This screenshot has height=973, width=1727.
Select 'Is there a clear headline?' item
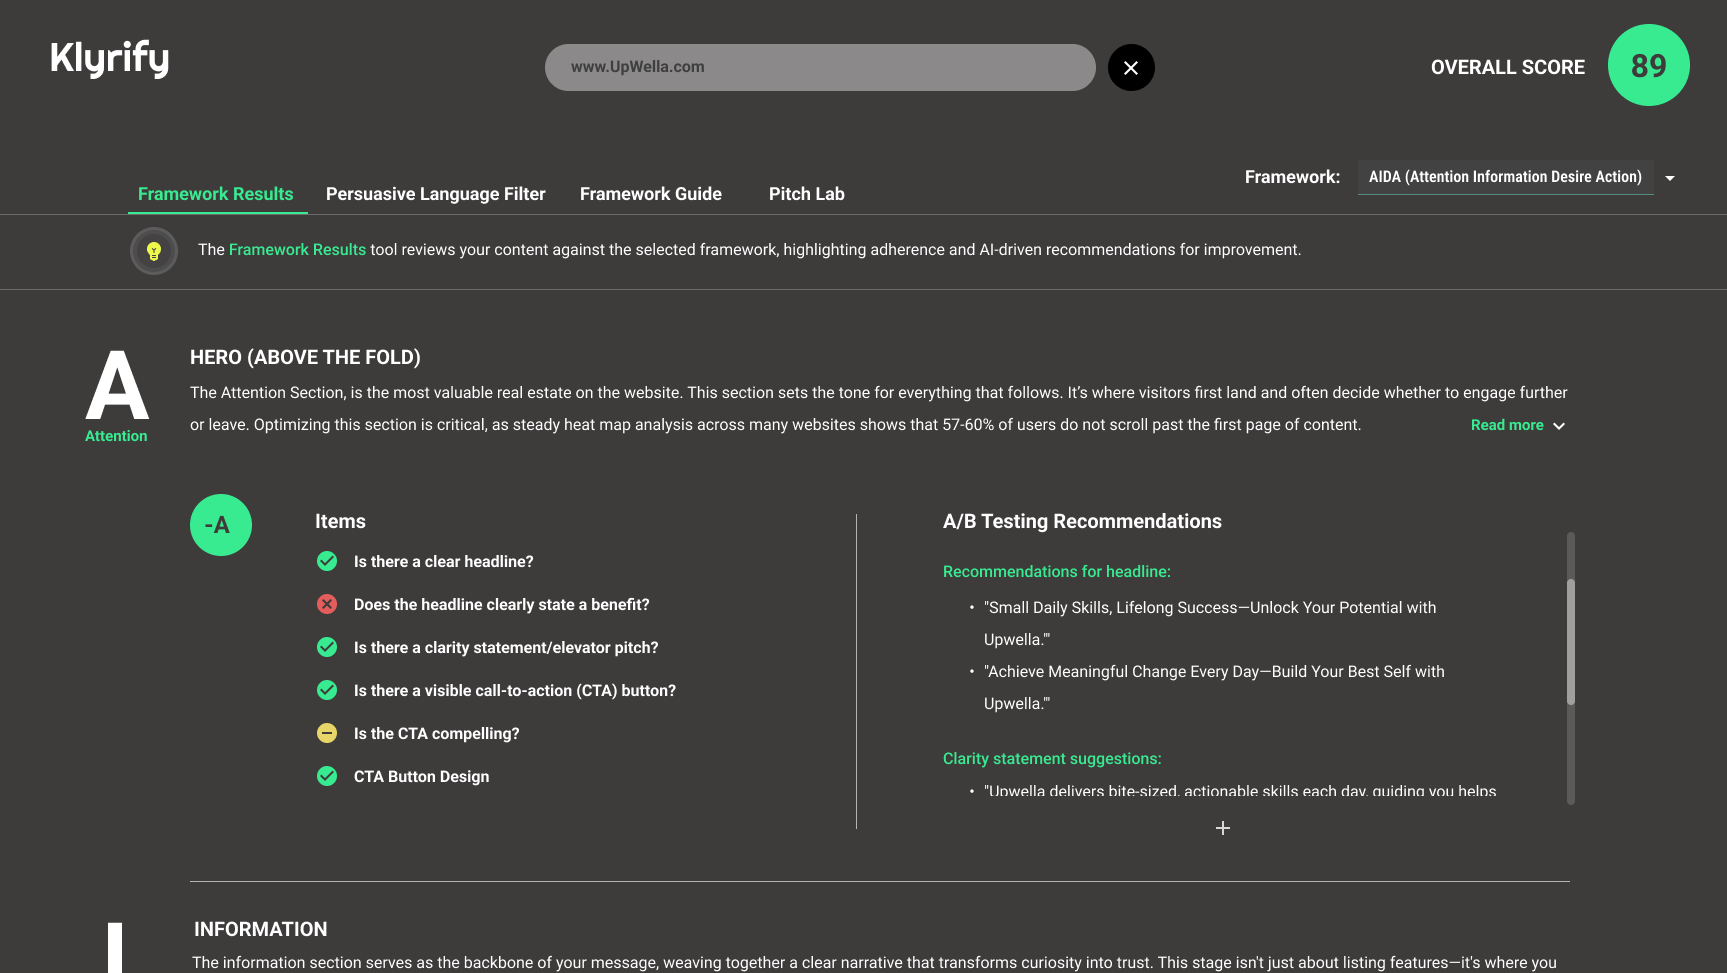444,562
